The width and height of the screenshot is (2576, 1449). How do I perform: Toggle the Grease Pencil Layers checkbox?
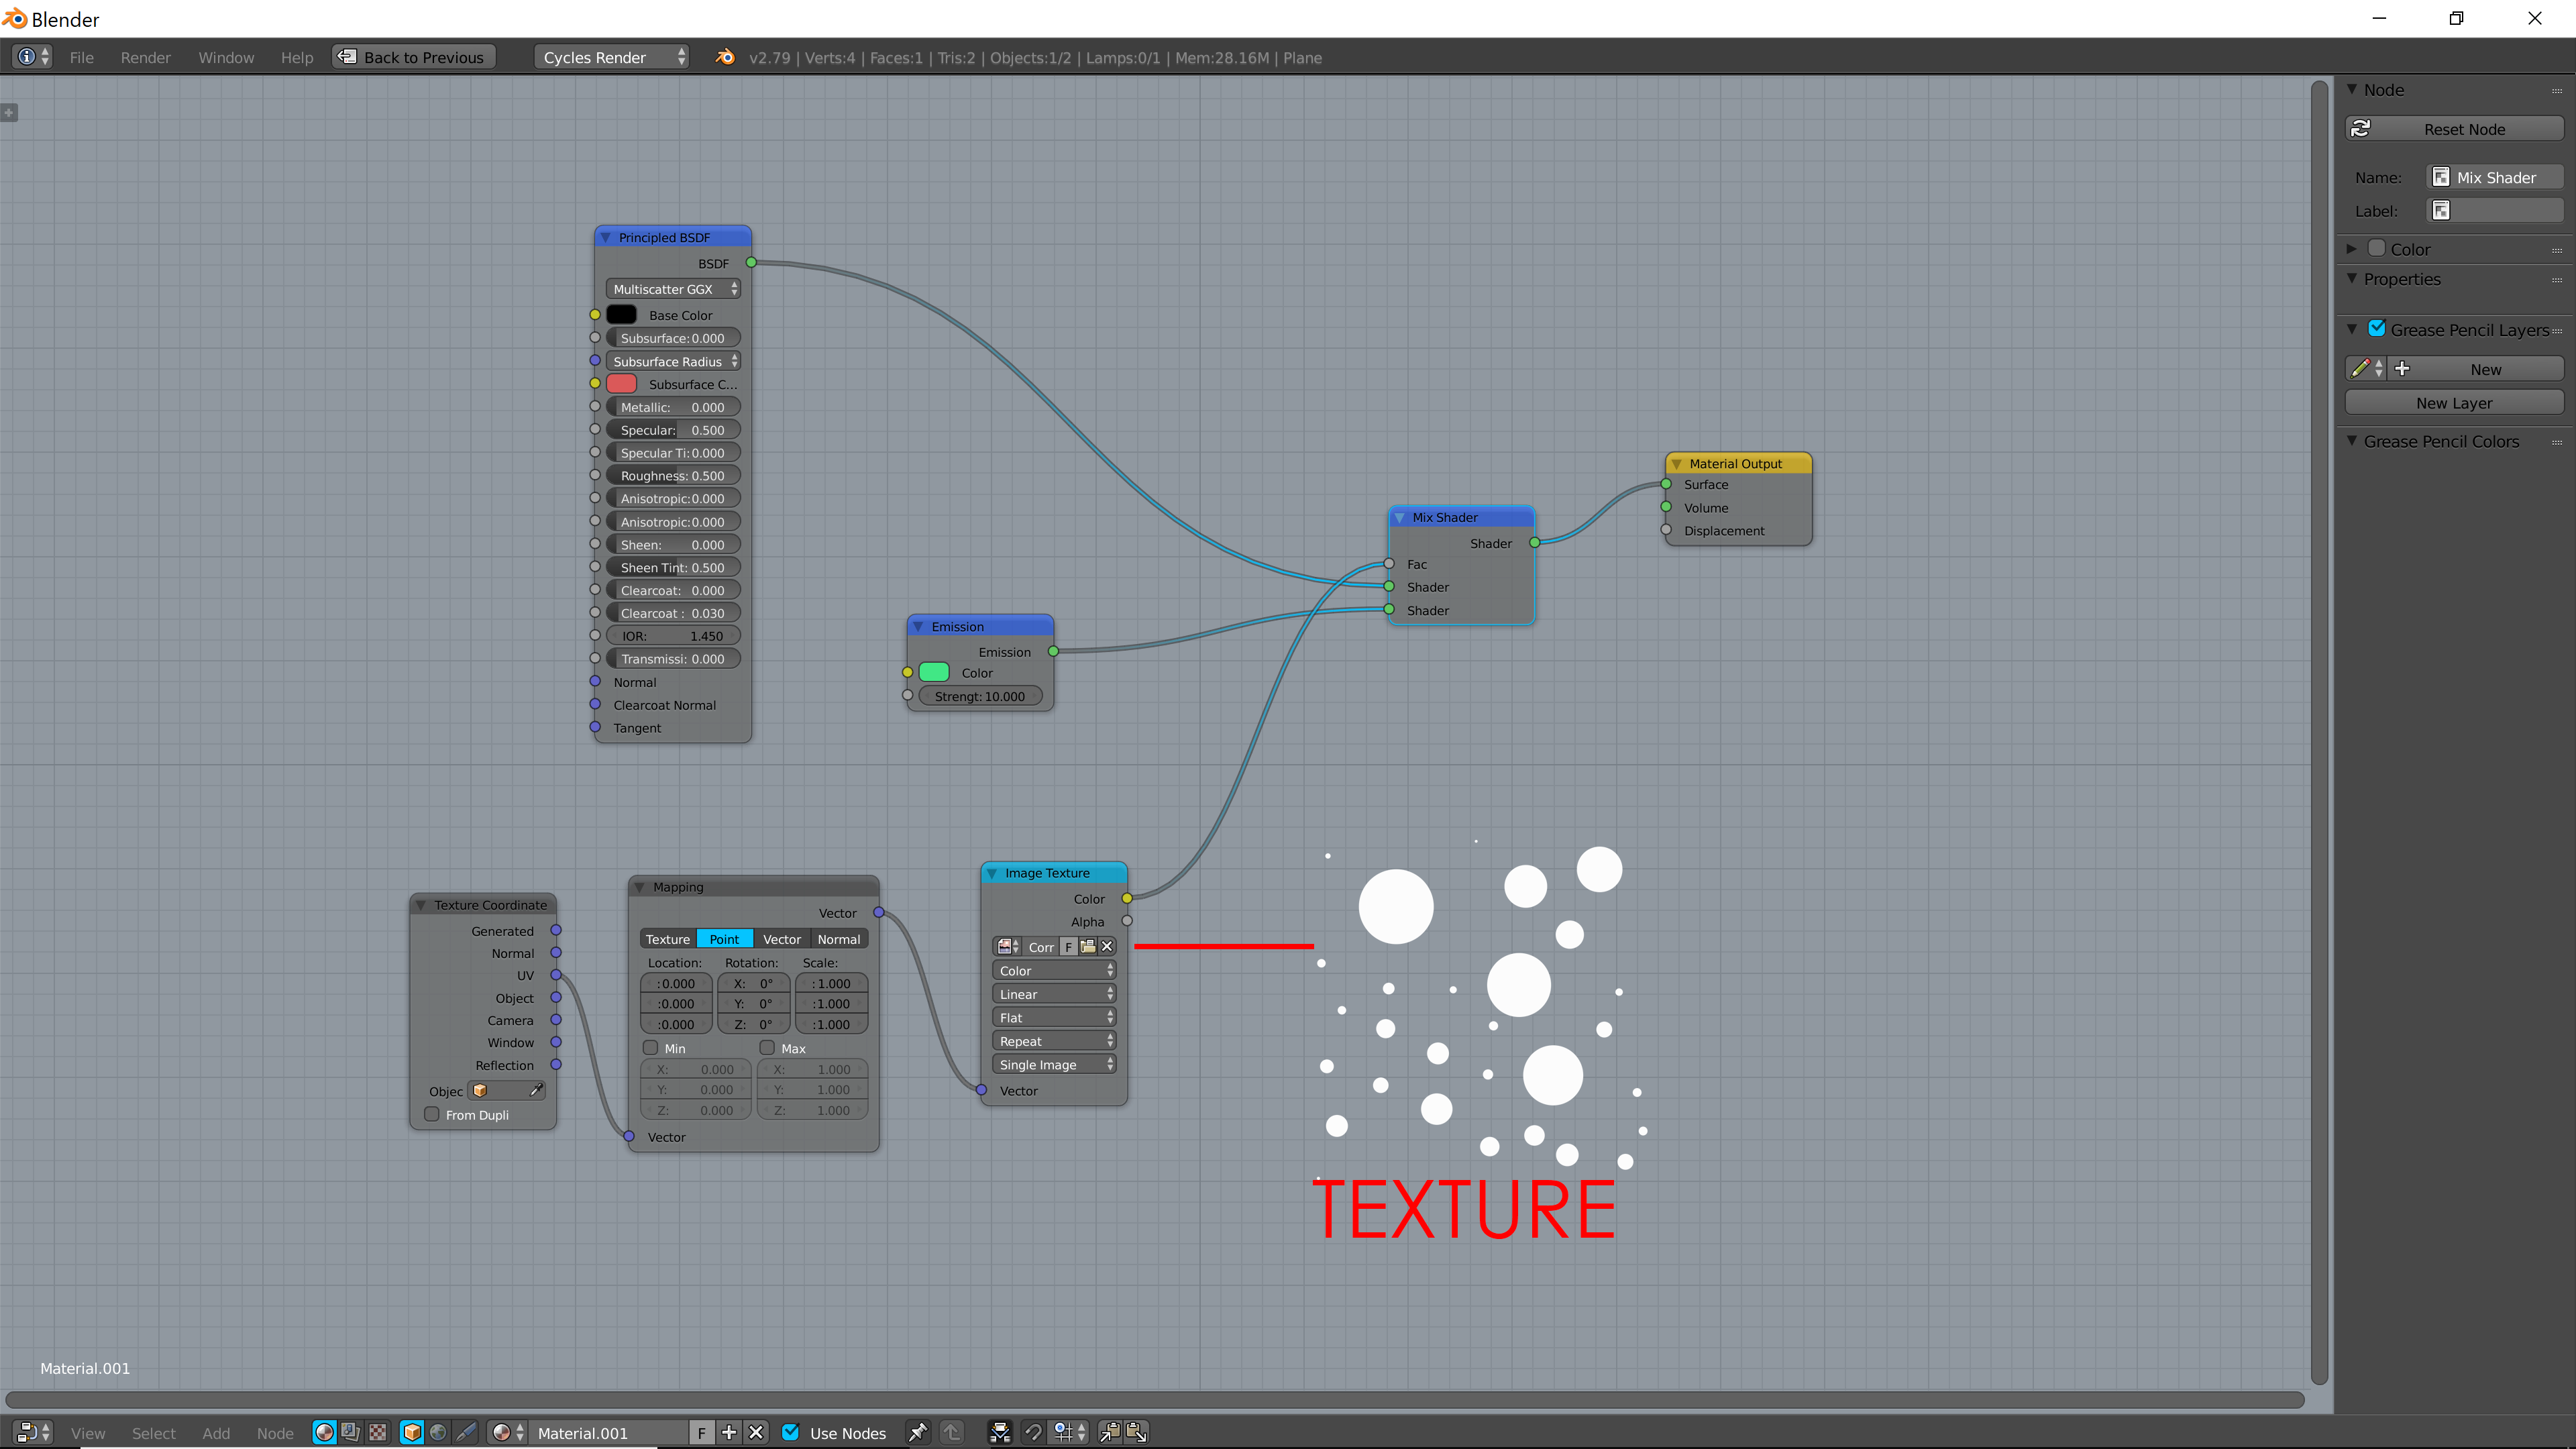[x=2377, y=329]
